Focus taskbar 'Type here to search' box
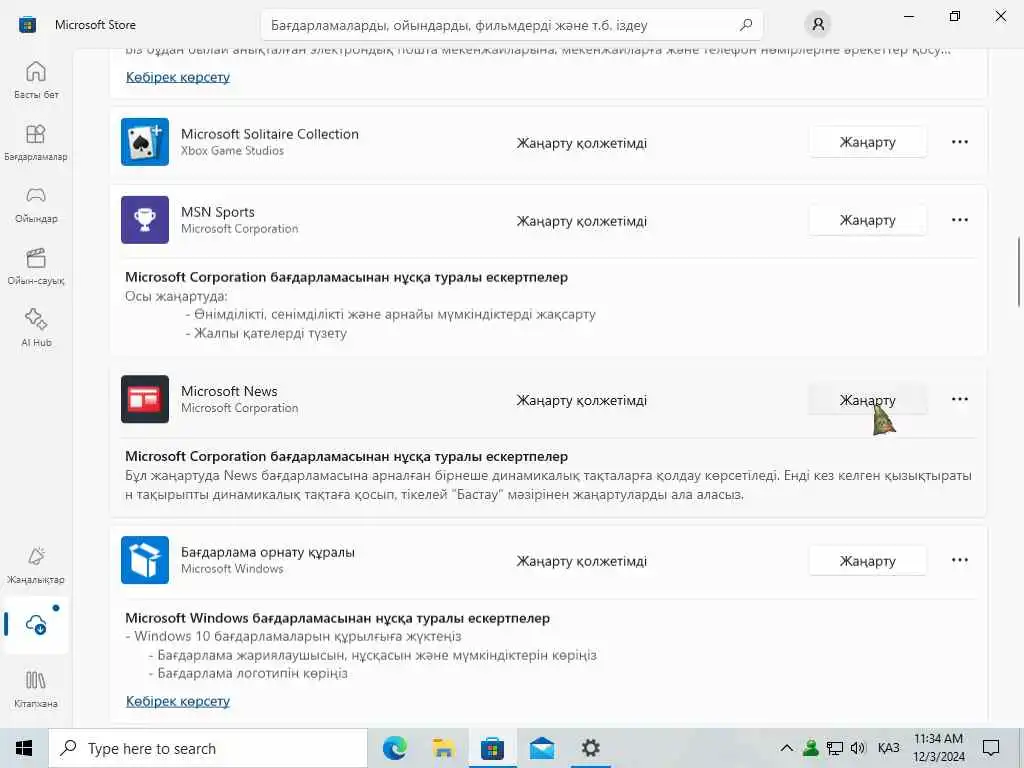This screenshot has height=768, width=1024. [208, 748]
